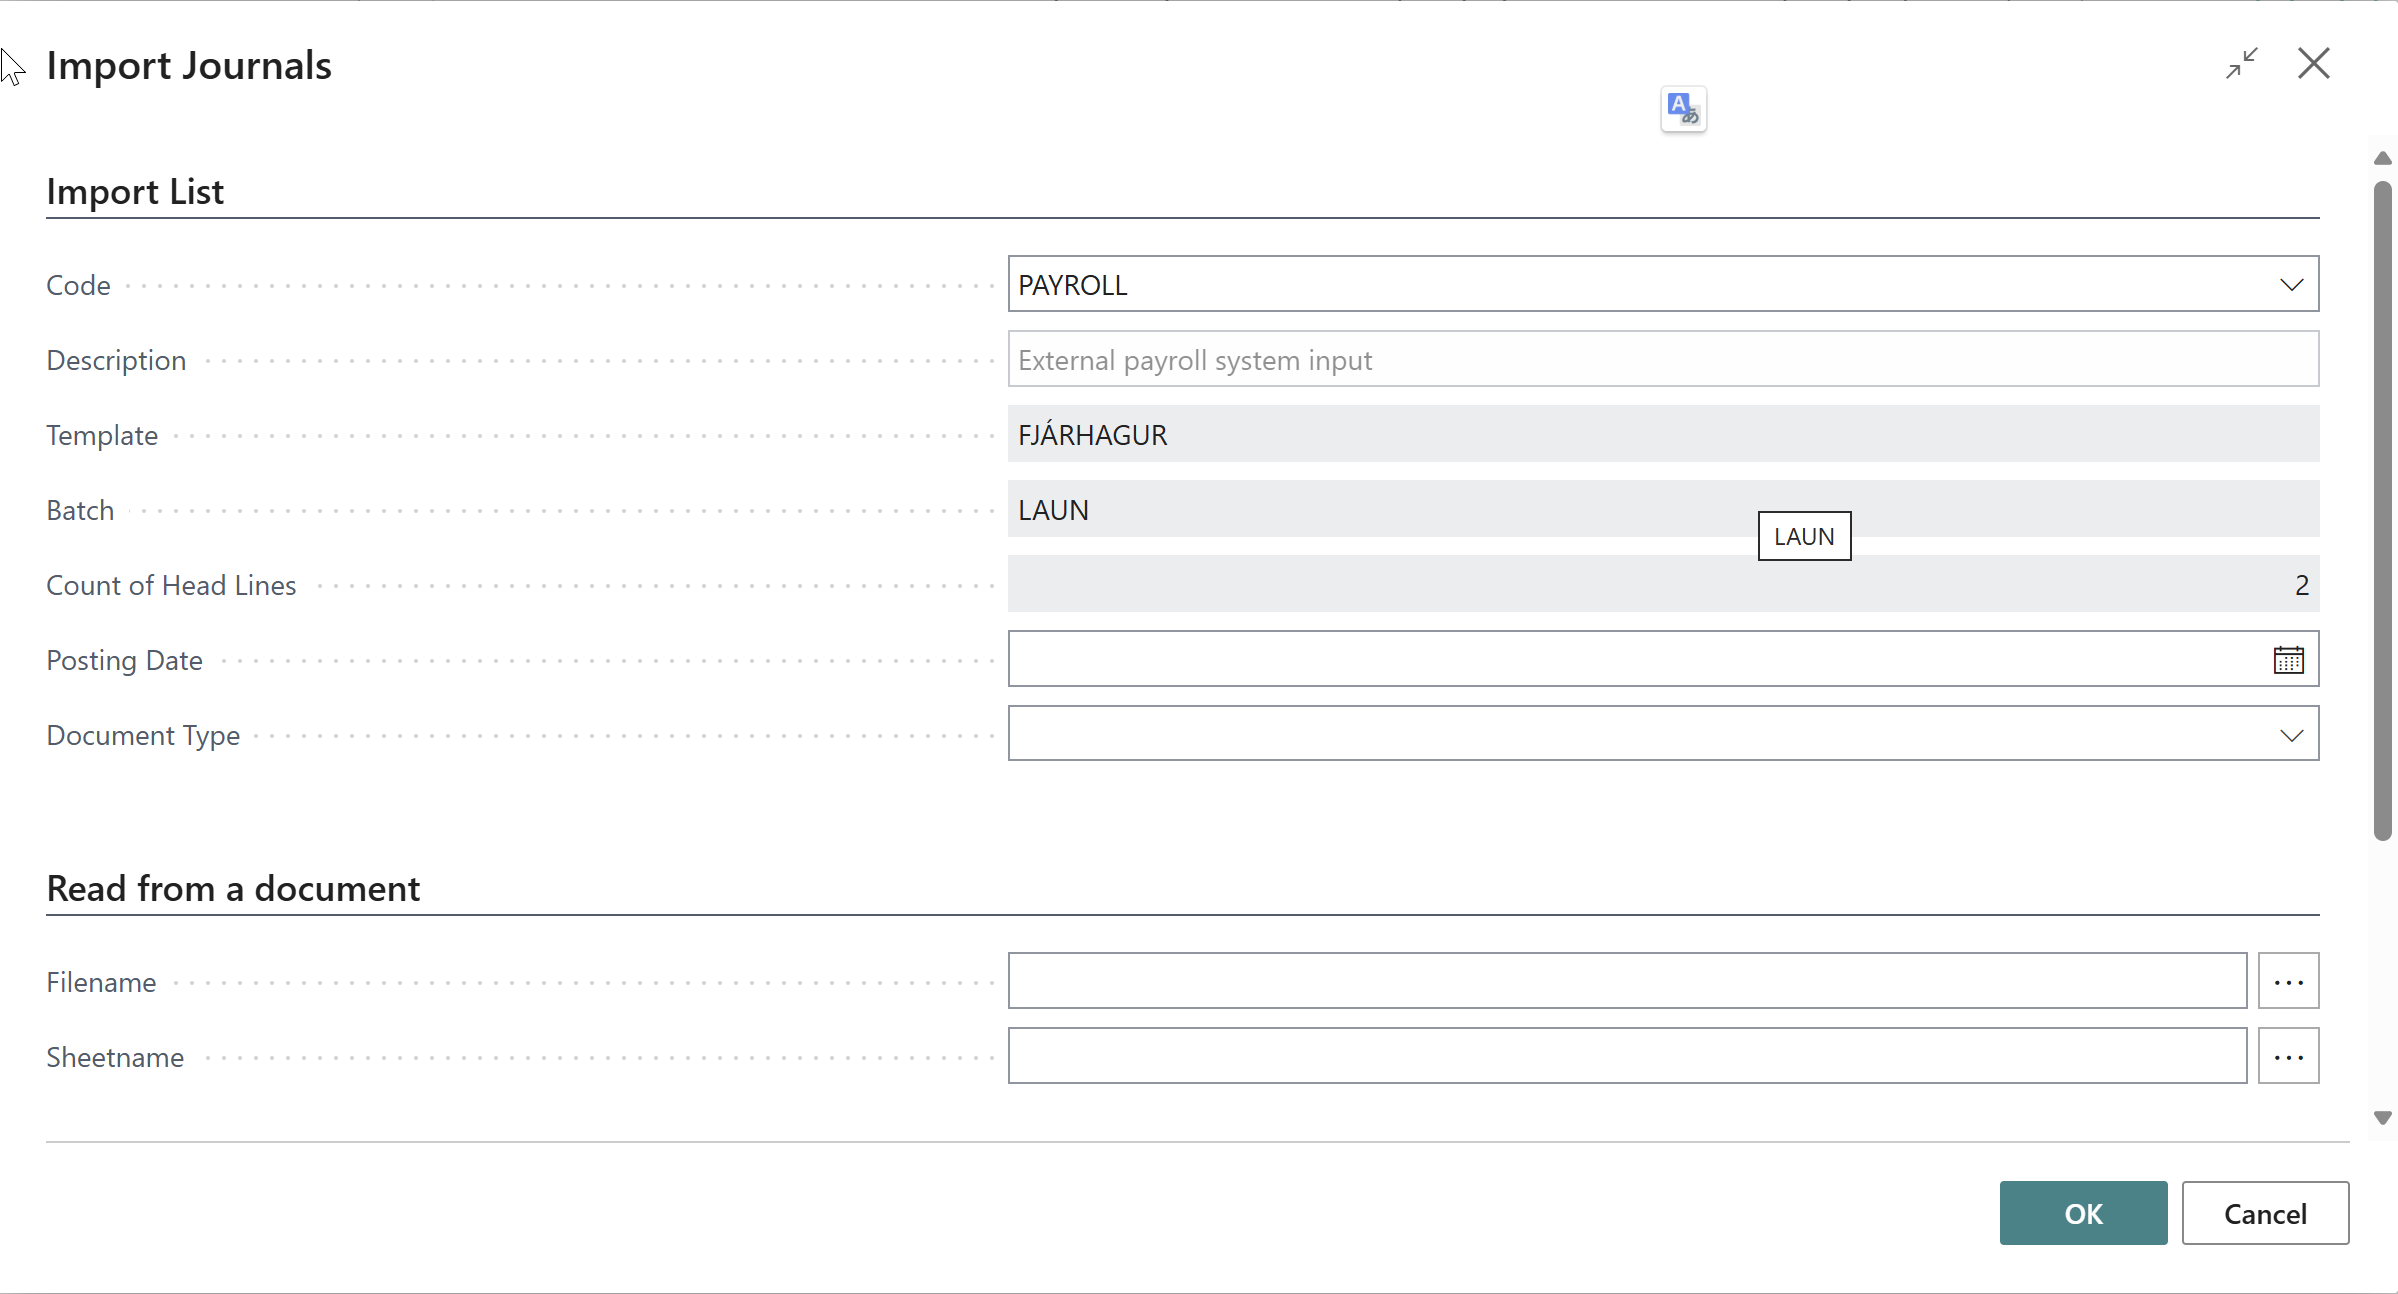This screenshot has height=1294, width=2398.
Task: Close the Import Journals dialog
Action: click(x=2313, y=64)
